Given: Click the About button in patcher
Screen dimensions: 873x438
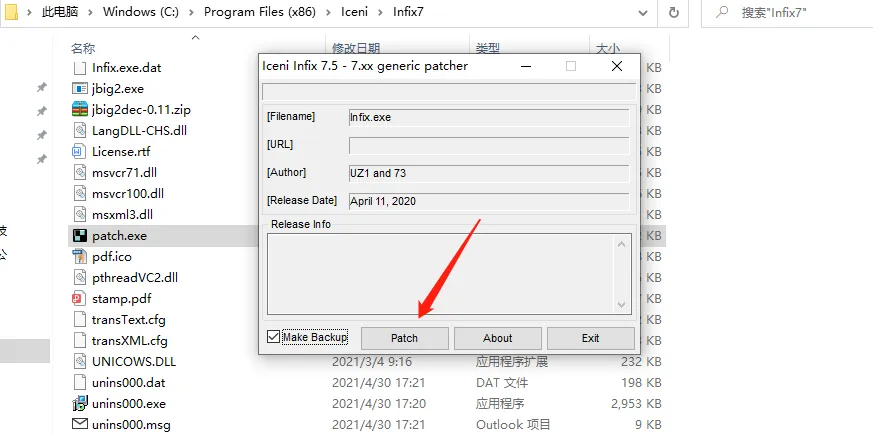Looking at the screenshot, I should tap(498, 338).
